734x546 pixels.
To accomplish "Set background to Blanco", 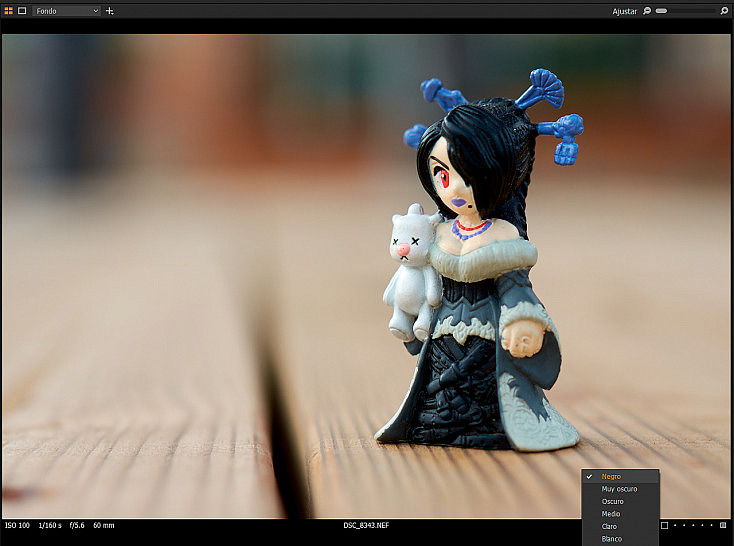I will click(620, 539).
